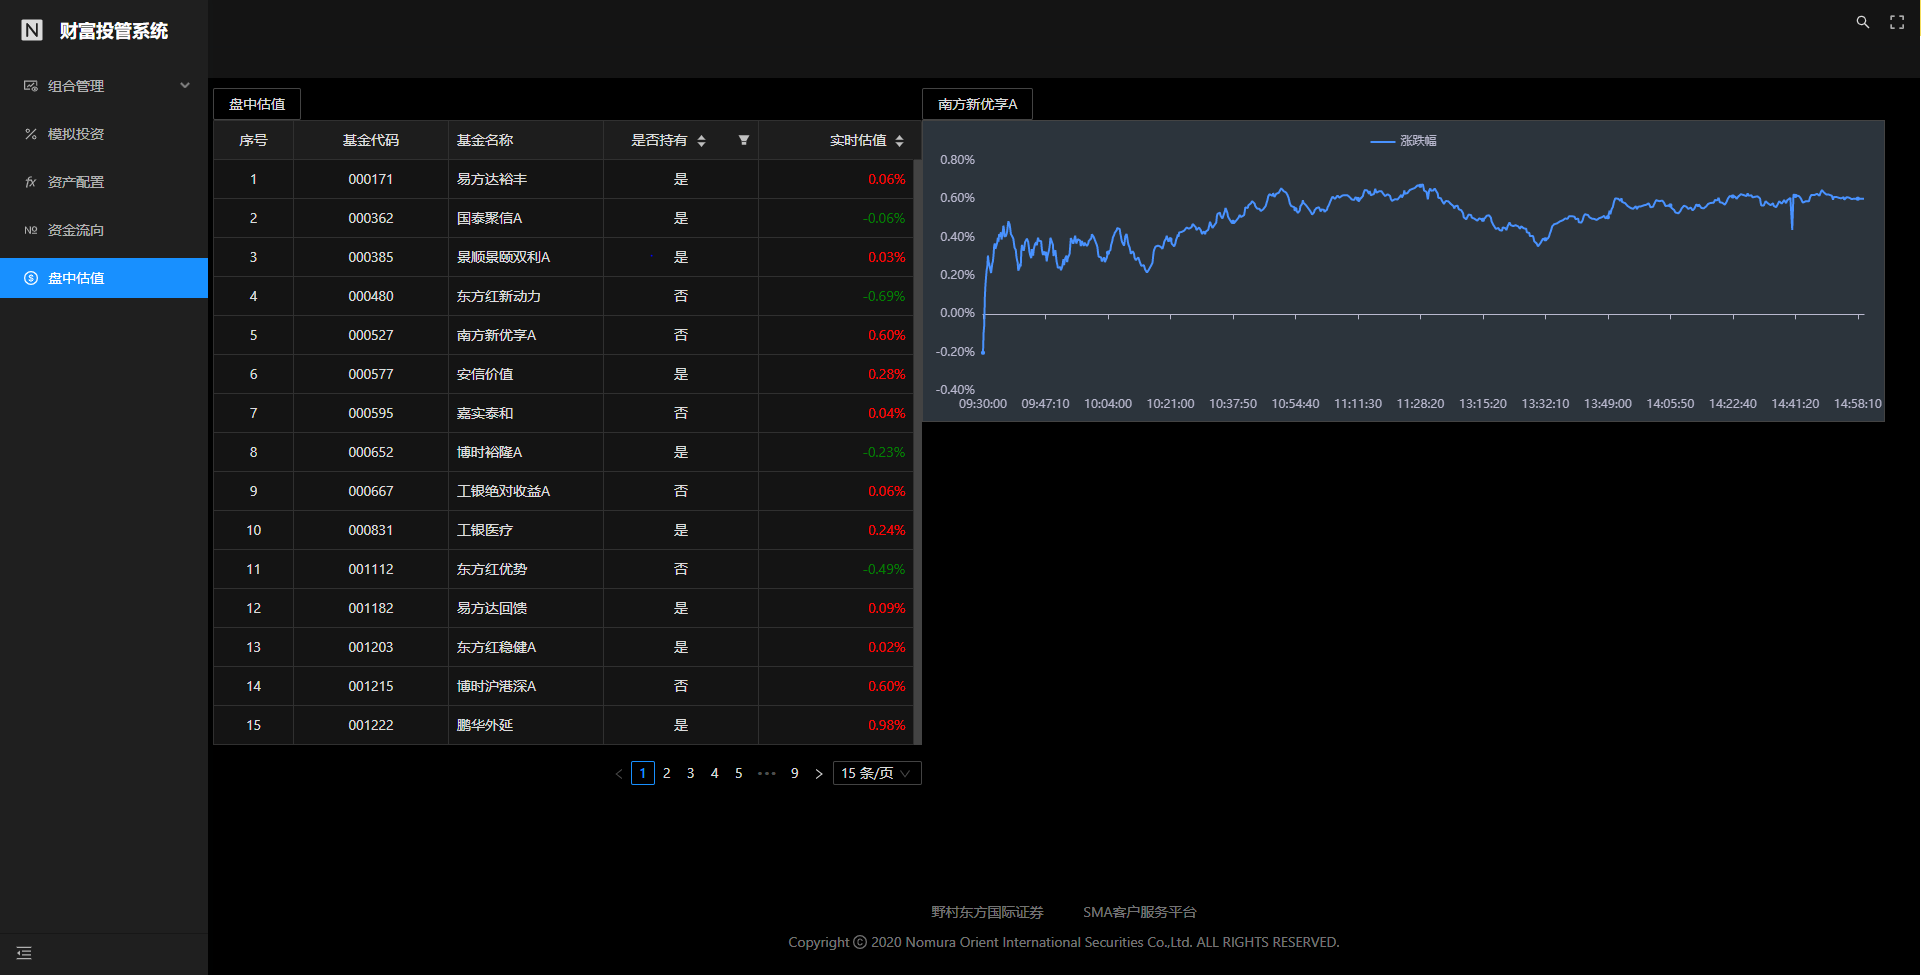The image size is (1921, 975).
Task: Expand hidden pages with the ellipsis button
Action: pos(767,773)
